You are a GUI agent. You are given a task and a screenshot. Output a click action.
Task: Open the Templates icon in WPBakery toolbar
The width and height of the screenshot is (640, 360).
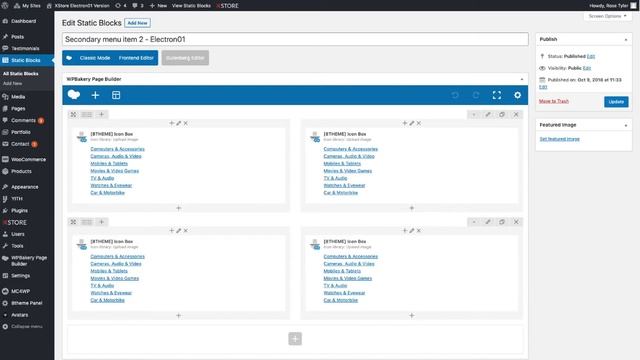pos(116,95)
